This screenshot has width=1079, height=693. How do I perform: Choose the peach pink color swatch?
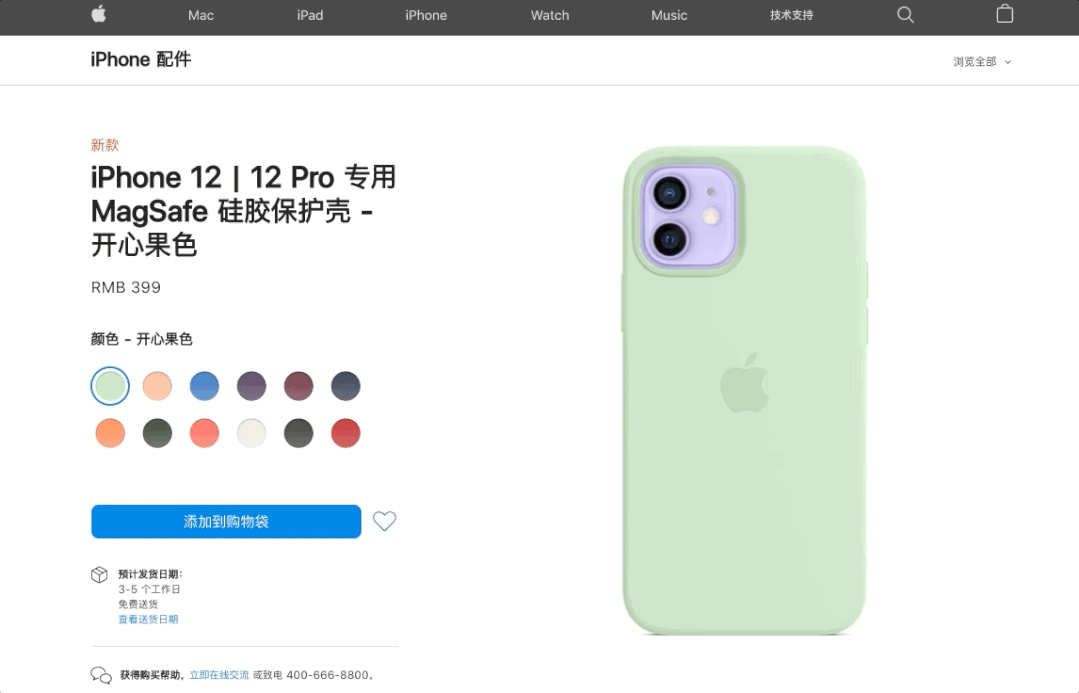point(157,386)
